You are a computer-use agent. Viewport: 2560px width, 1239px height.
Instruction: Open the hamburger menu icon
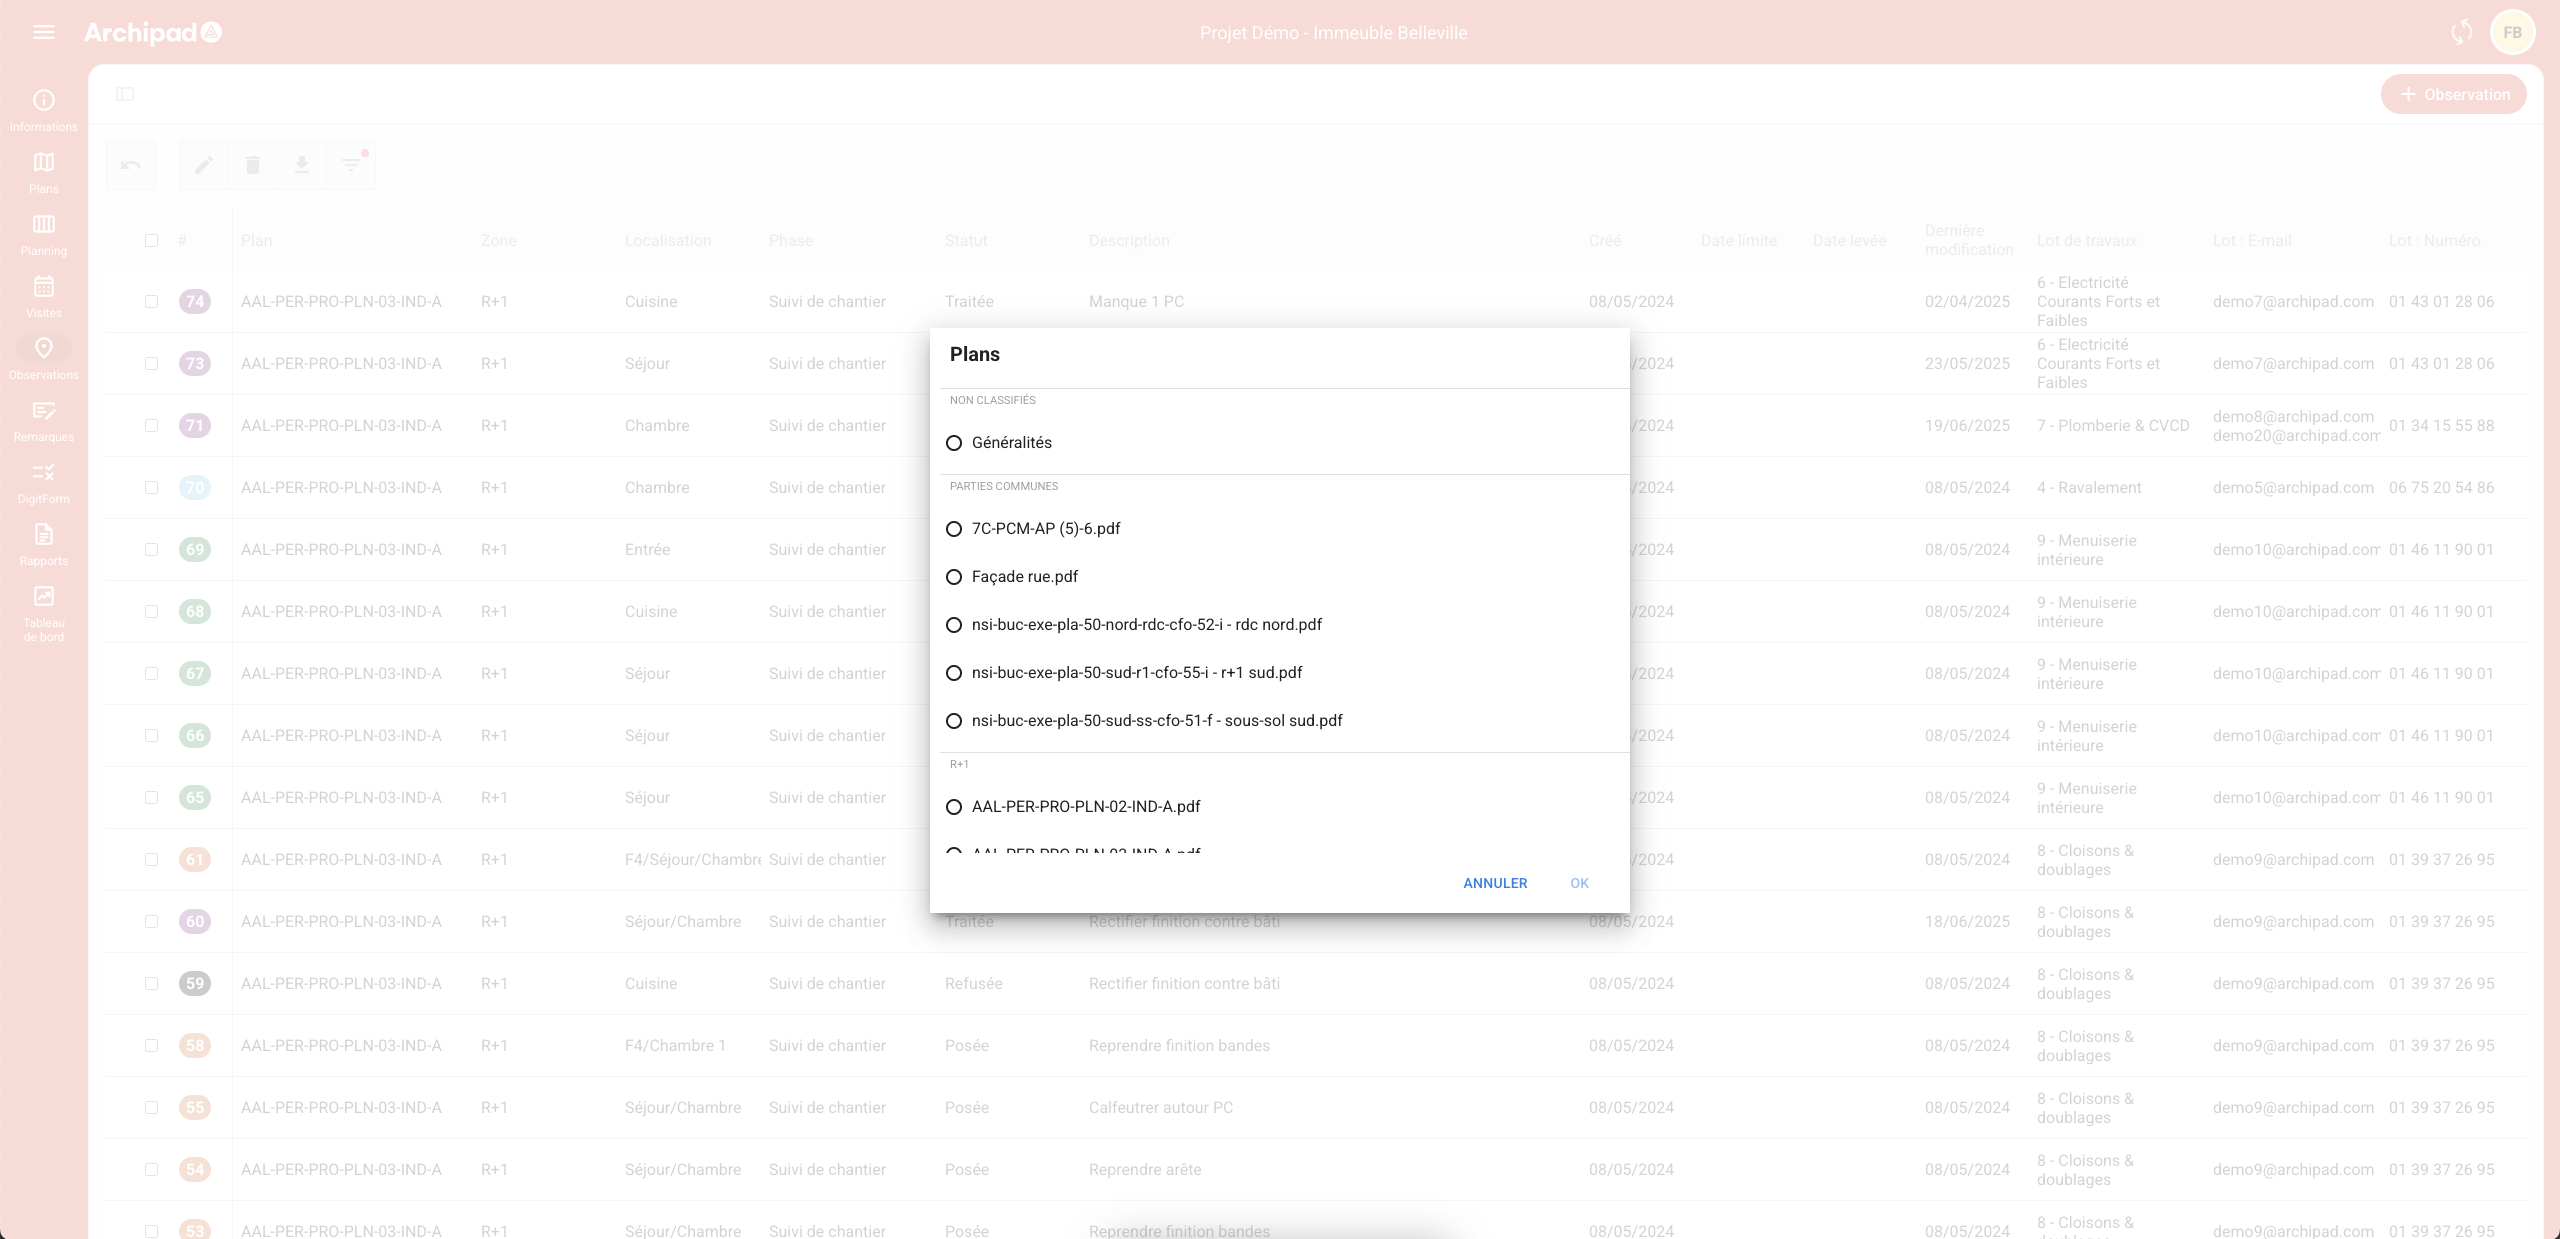44,32
